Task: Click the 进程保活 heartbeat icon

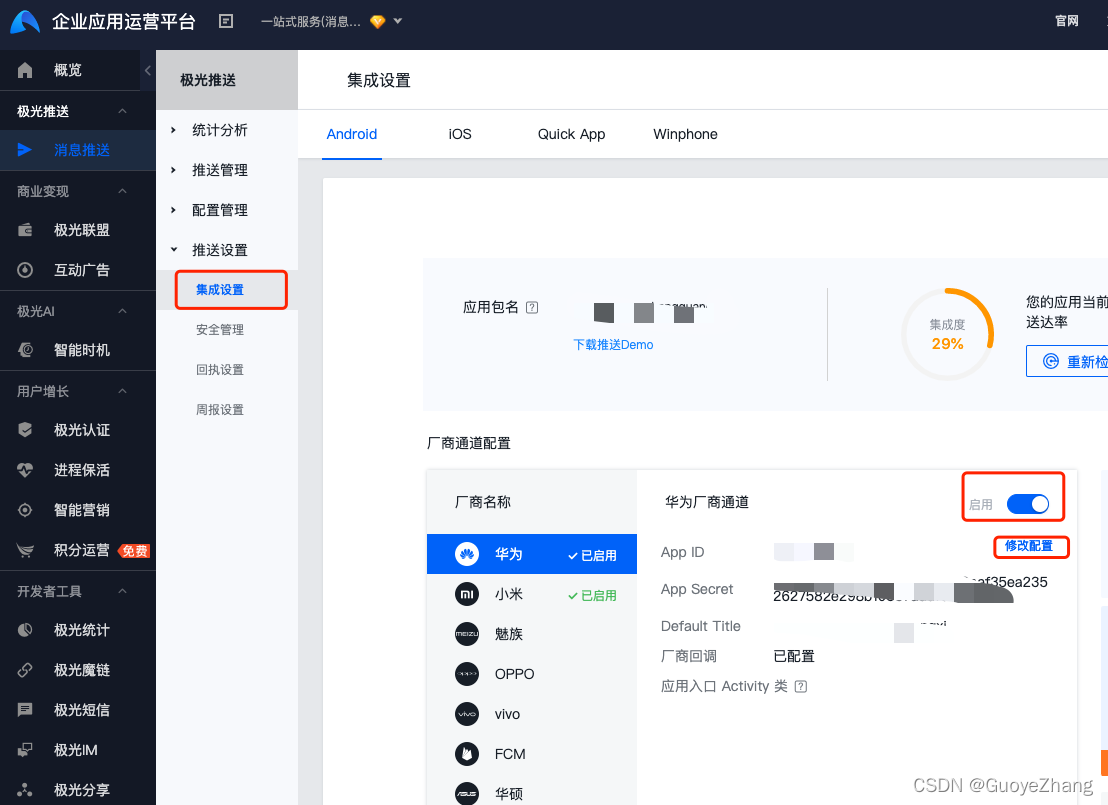Action: pyautogui.click(x=25, y=470)
